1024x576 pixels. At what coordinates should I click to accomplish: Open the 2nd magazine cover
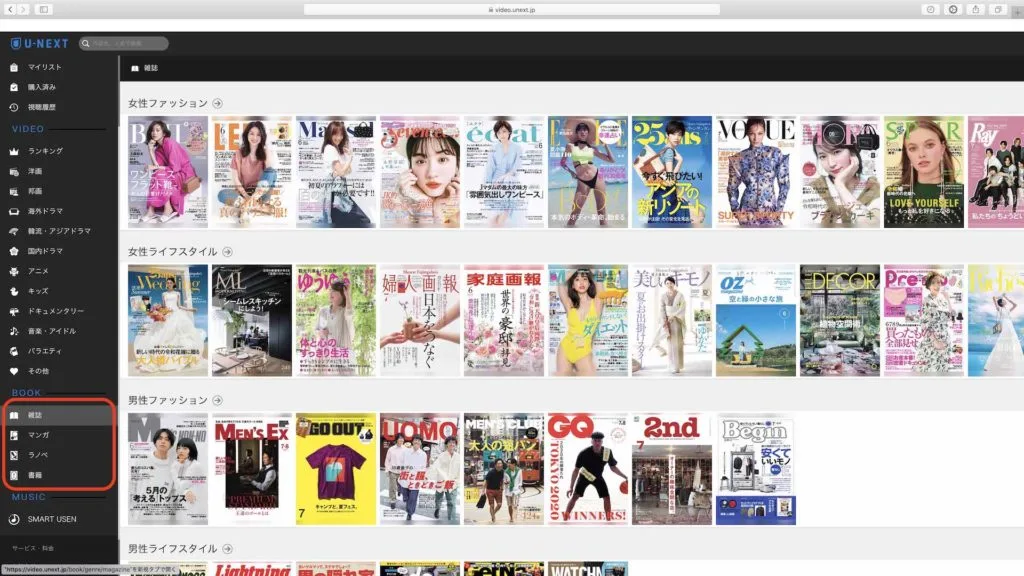tap(671, 469)
